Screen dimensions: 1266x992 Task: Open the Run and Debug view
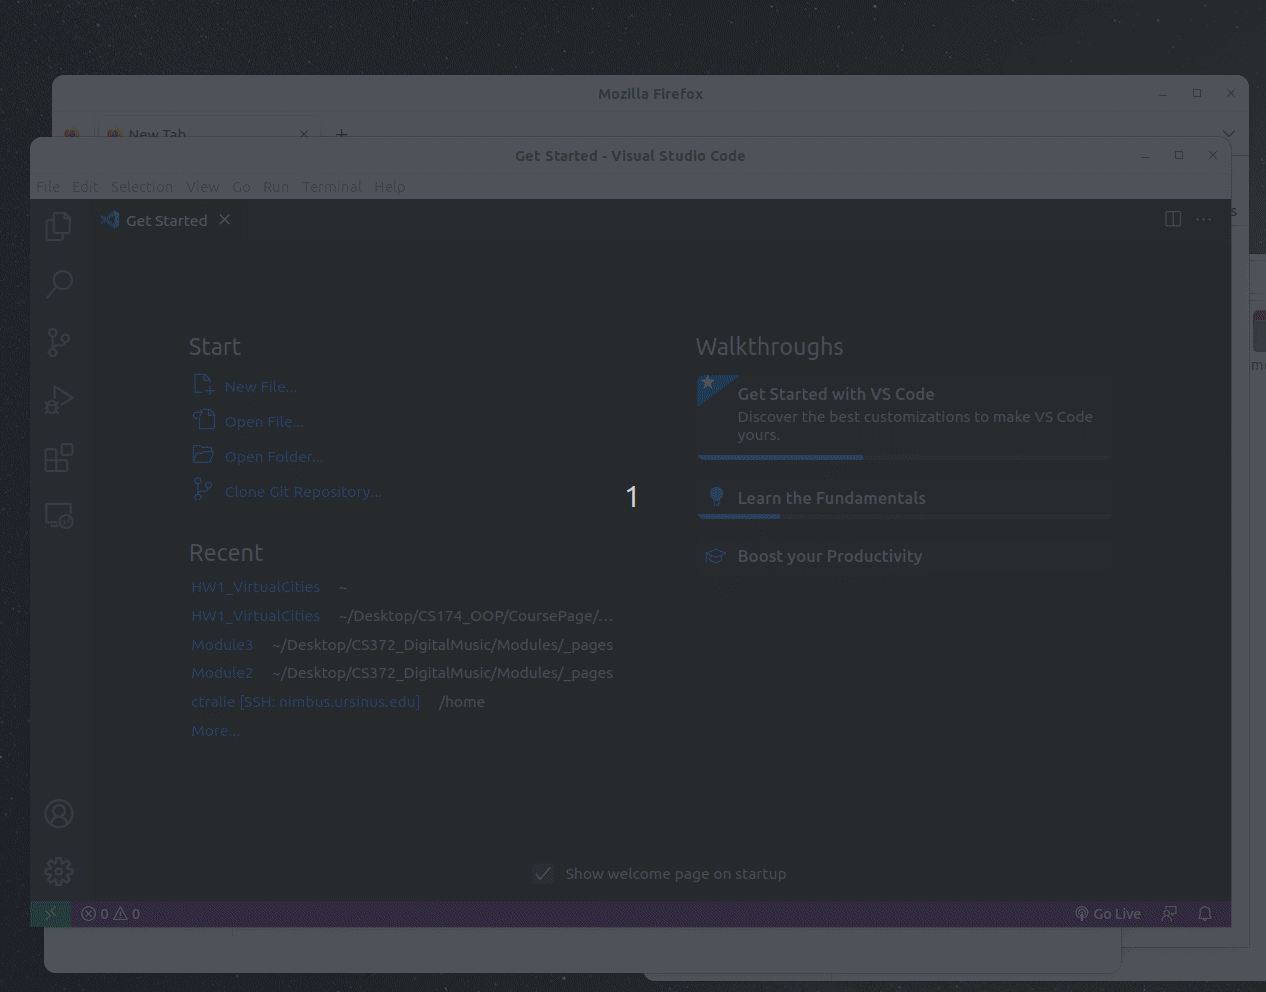click(59, 400)
